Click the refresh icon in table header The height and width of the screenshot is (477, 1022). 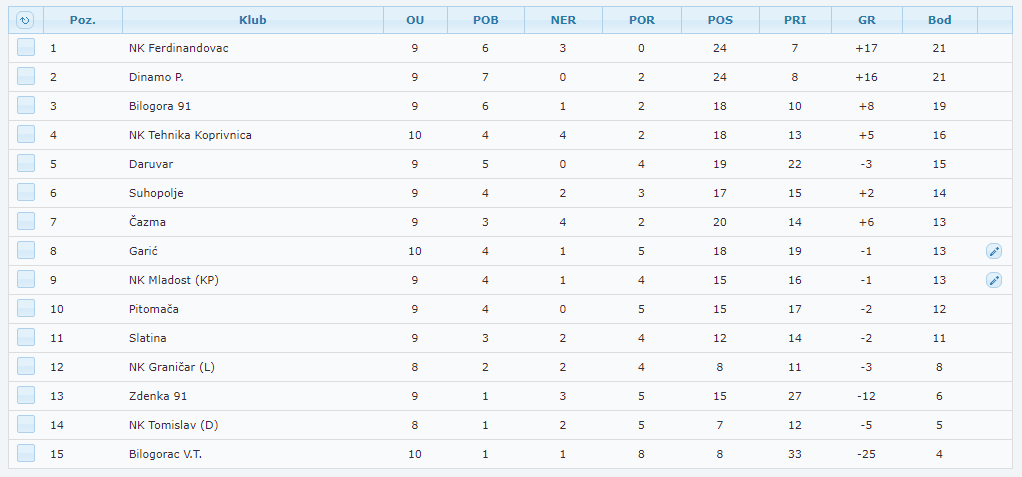(x=25, y=20)
